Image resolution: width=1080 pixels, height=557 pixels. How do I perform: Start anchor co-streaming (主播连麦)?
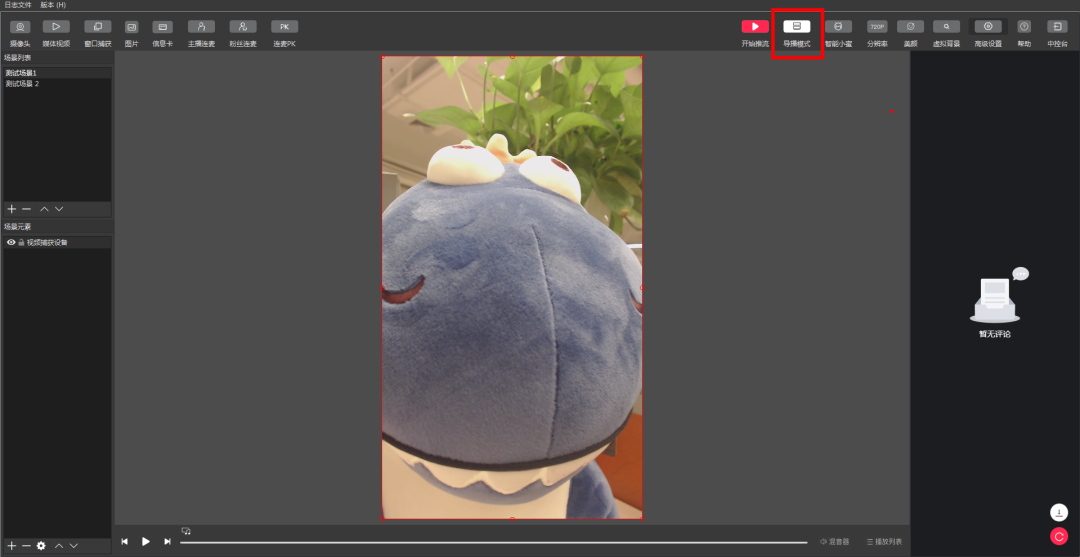click(201, 33)
